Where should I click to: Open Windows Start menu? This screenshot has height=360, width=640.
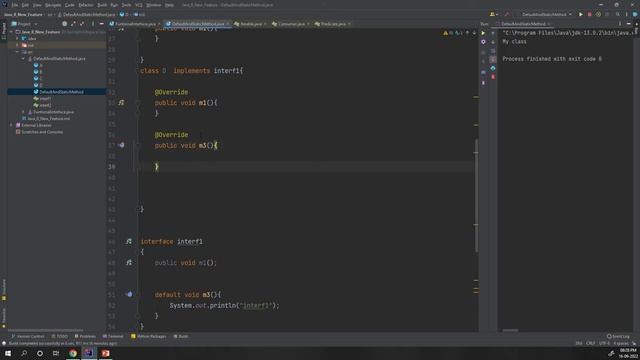pyautogui.click(x=8, y=353)
